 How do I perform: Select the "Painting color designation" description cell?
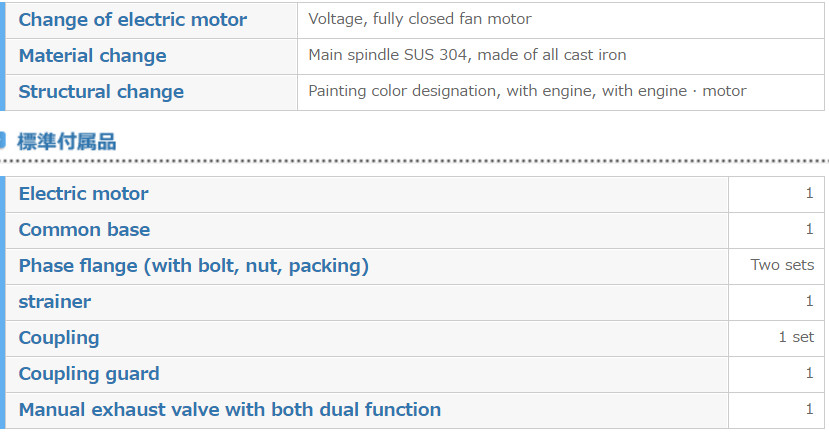(x=527, y=91)
